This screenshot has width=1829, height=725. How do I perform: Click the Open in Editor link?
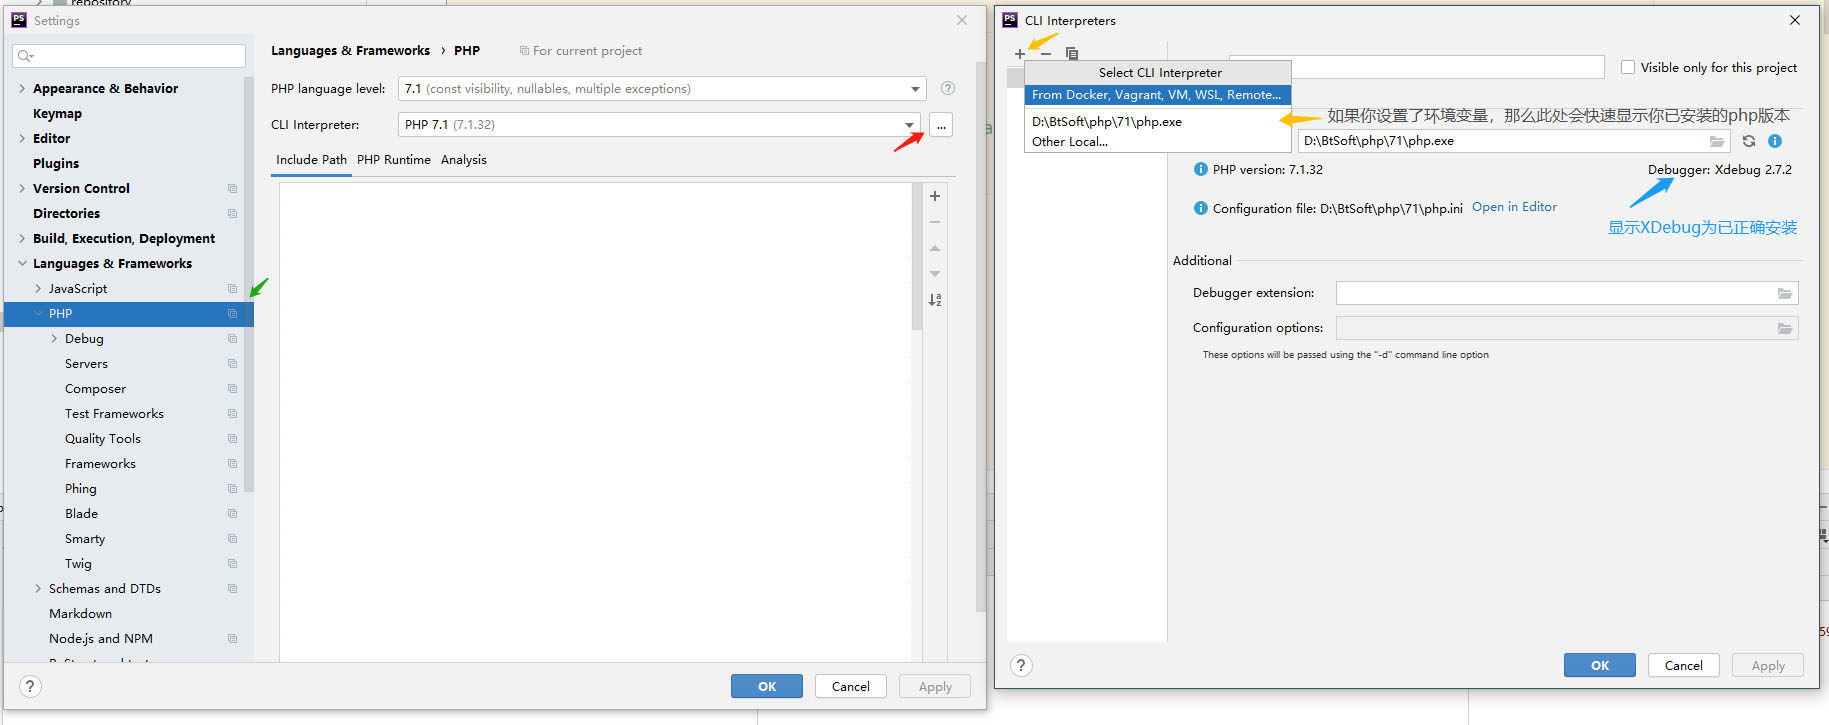tap(1514, 207)
